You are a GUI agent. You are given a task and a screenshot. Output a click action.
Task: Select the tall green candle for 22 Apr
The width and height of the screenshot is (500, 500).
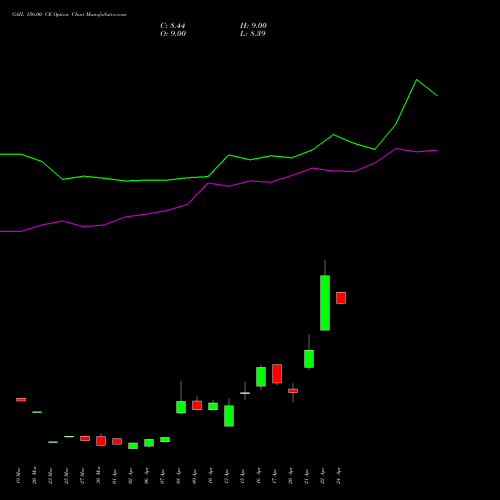pos(325,303)
